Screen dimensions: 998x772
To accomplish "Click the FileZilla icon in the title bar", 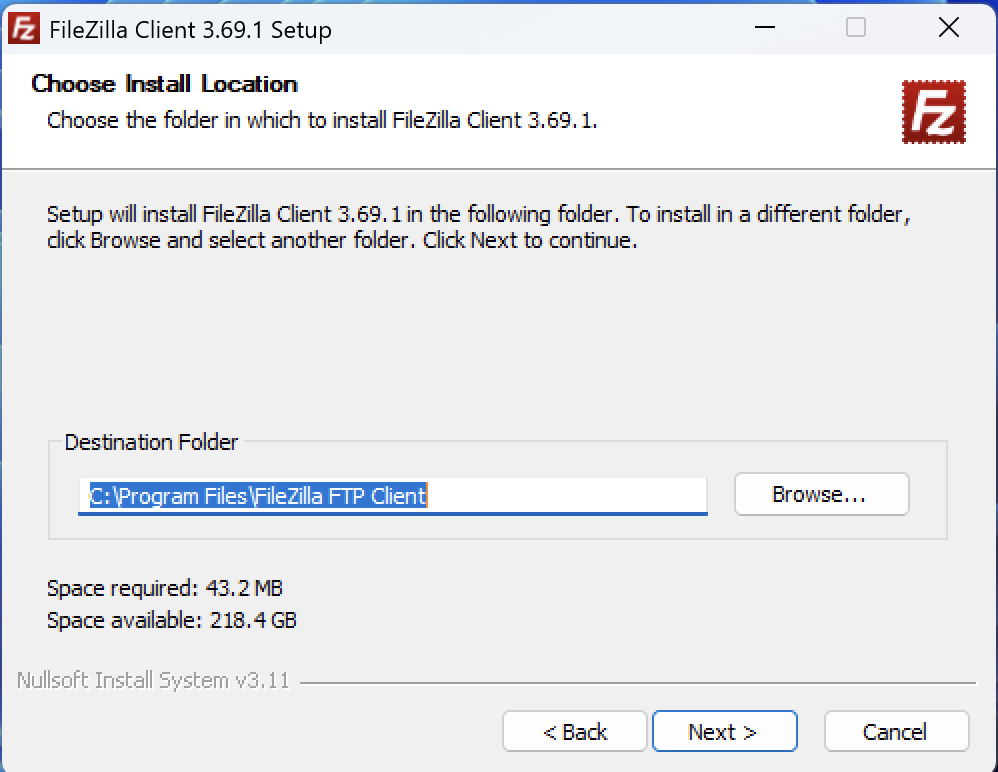I will pos(24,29).
